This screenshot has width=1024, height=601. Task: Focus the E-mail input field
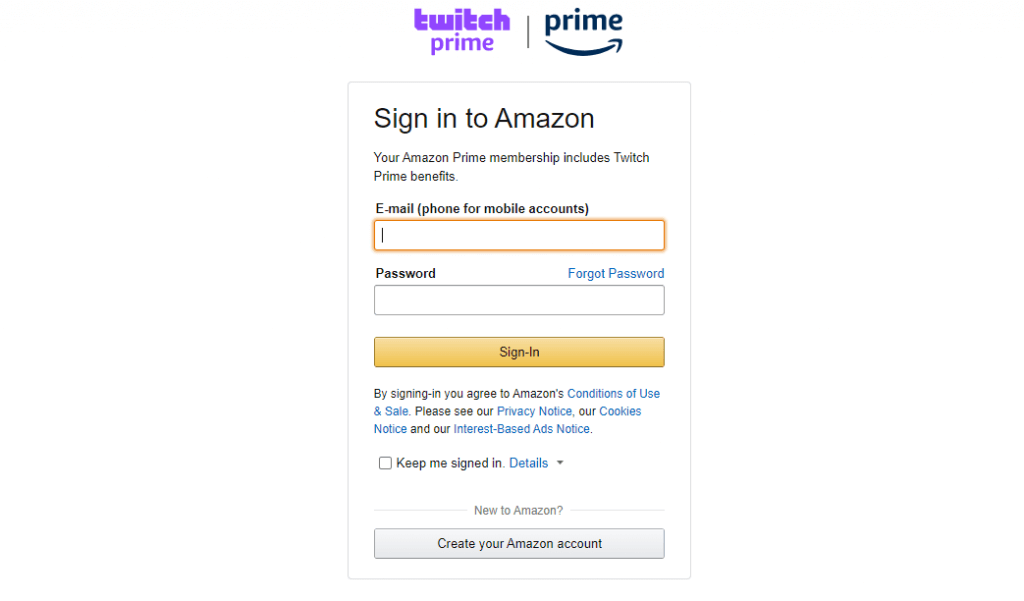pyautogui.click(x=519, y=235)
